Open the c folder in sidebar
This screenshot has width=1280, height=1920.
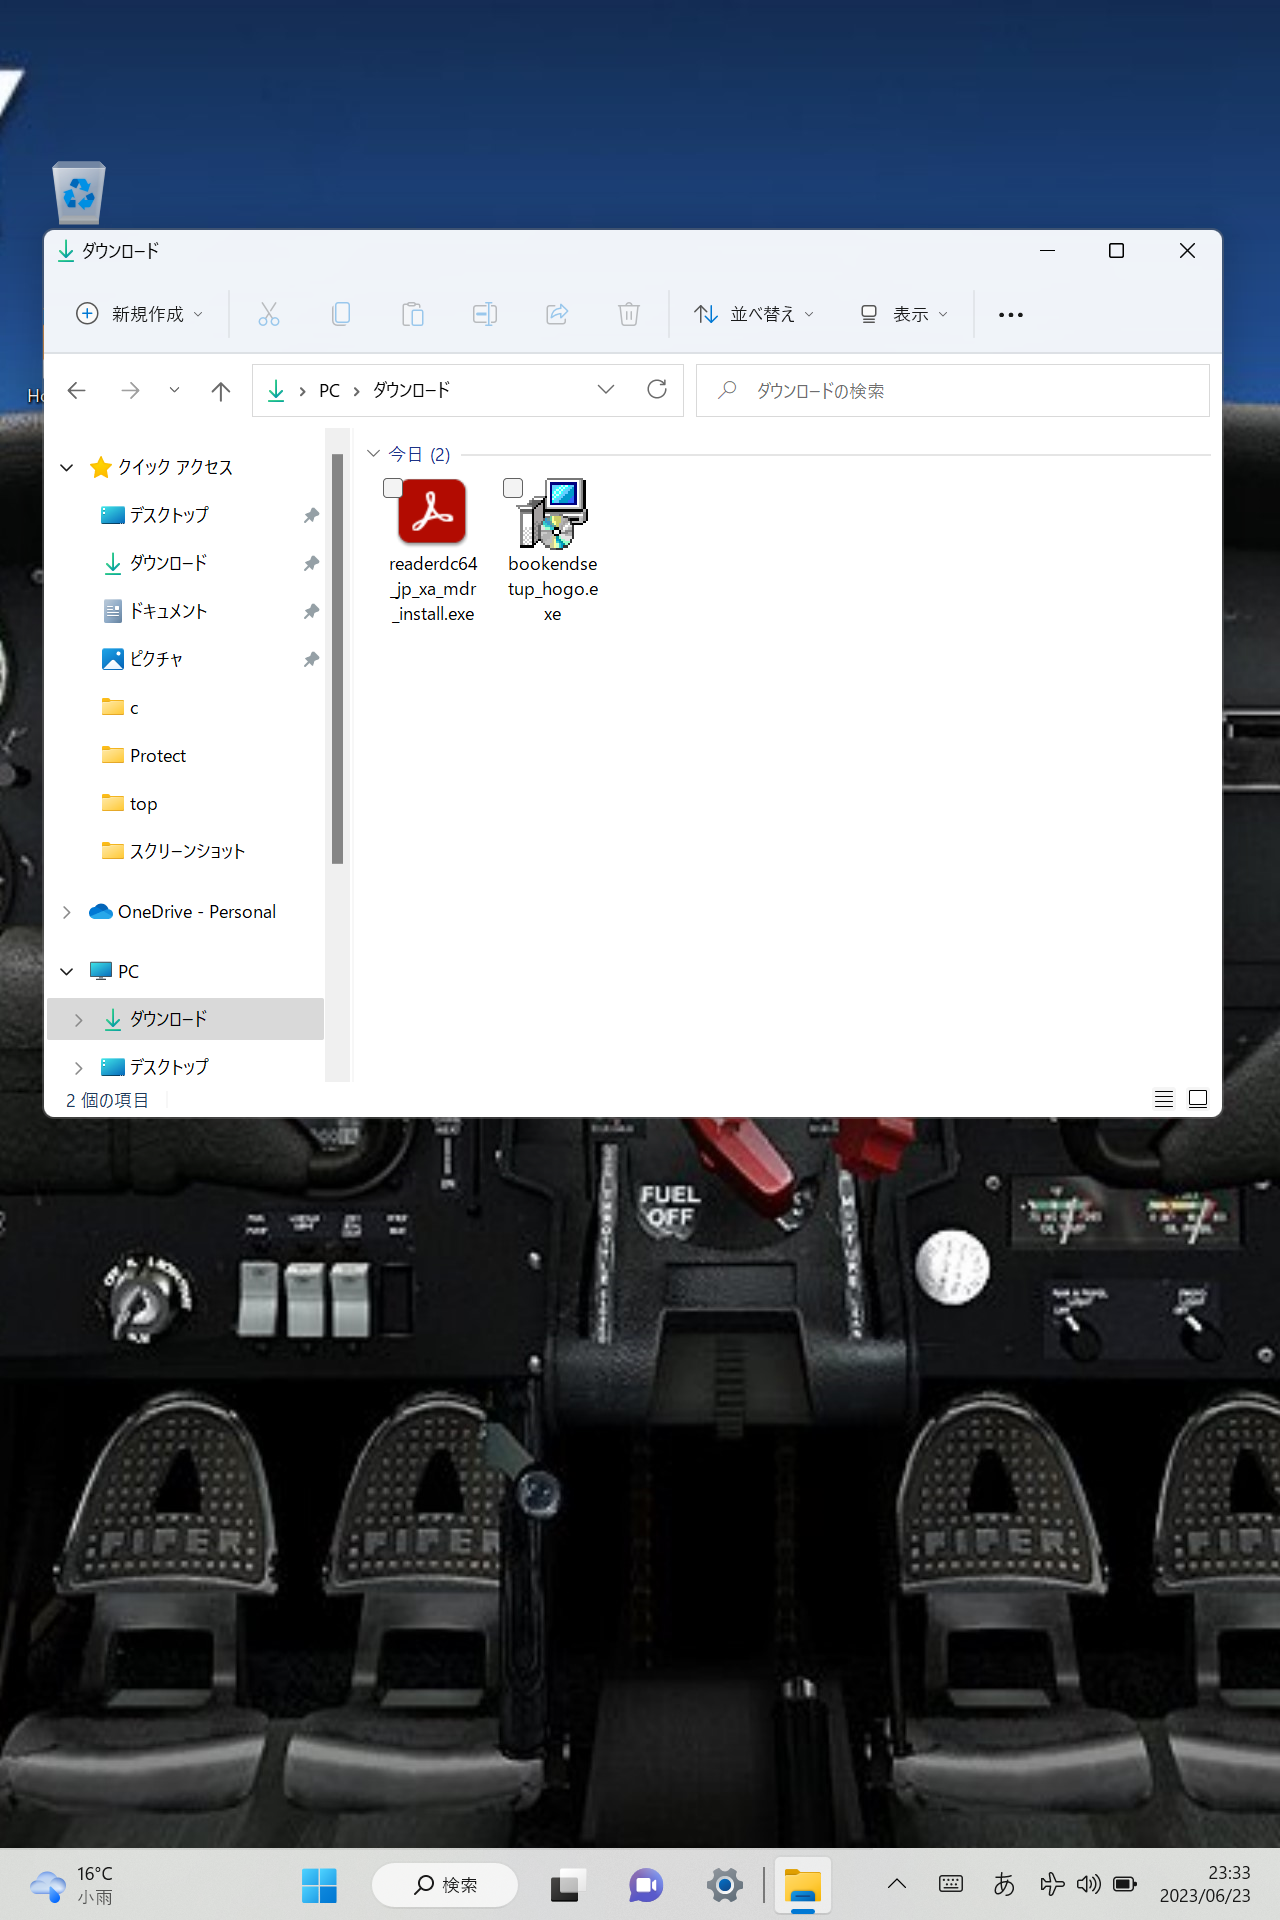[x=134, y=707]
